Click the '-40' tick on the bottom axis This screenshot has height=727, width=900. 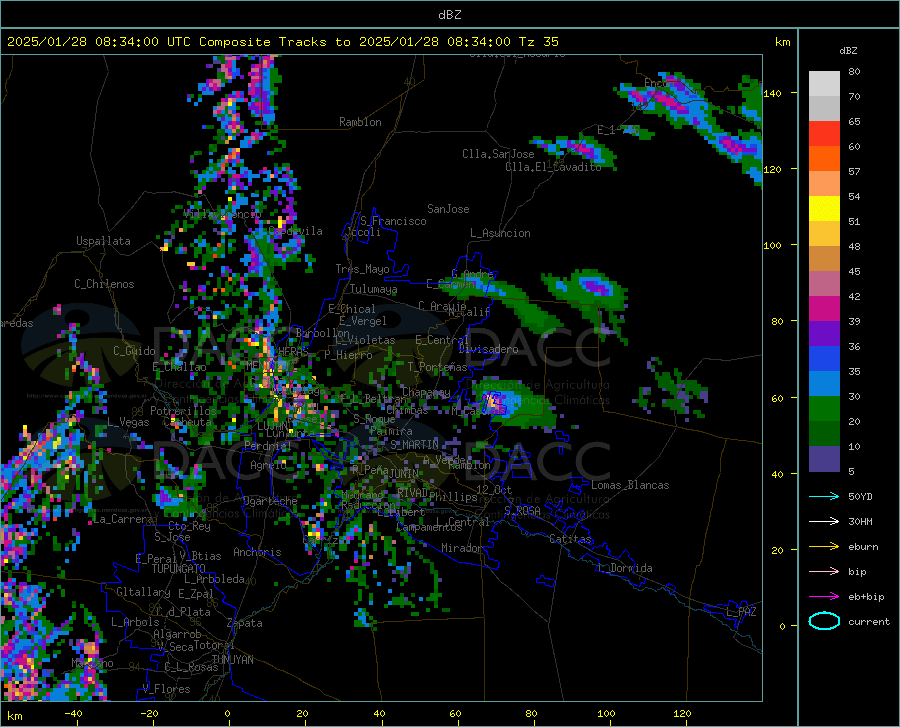[73, 714]
